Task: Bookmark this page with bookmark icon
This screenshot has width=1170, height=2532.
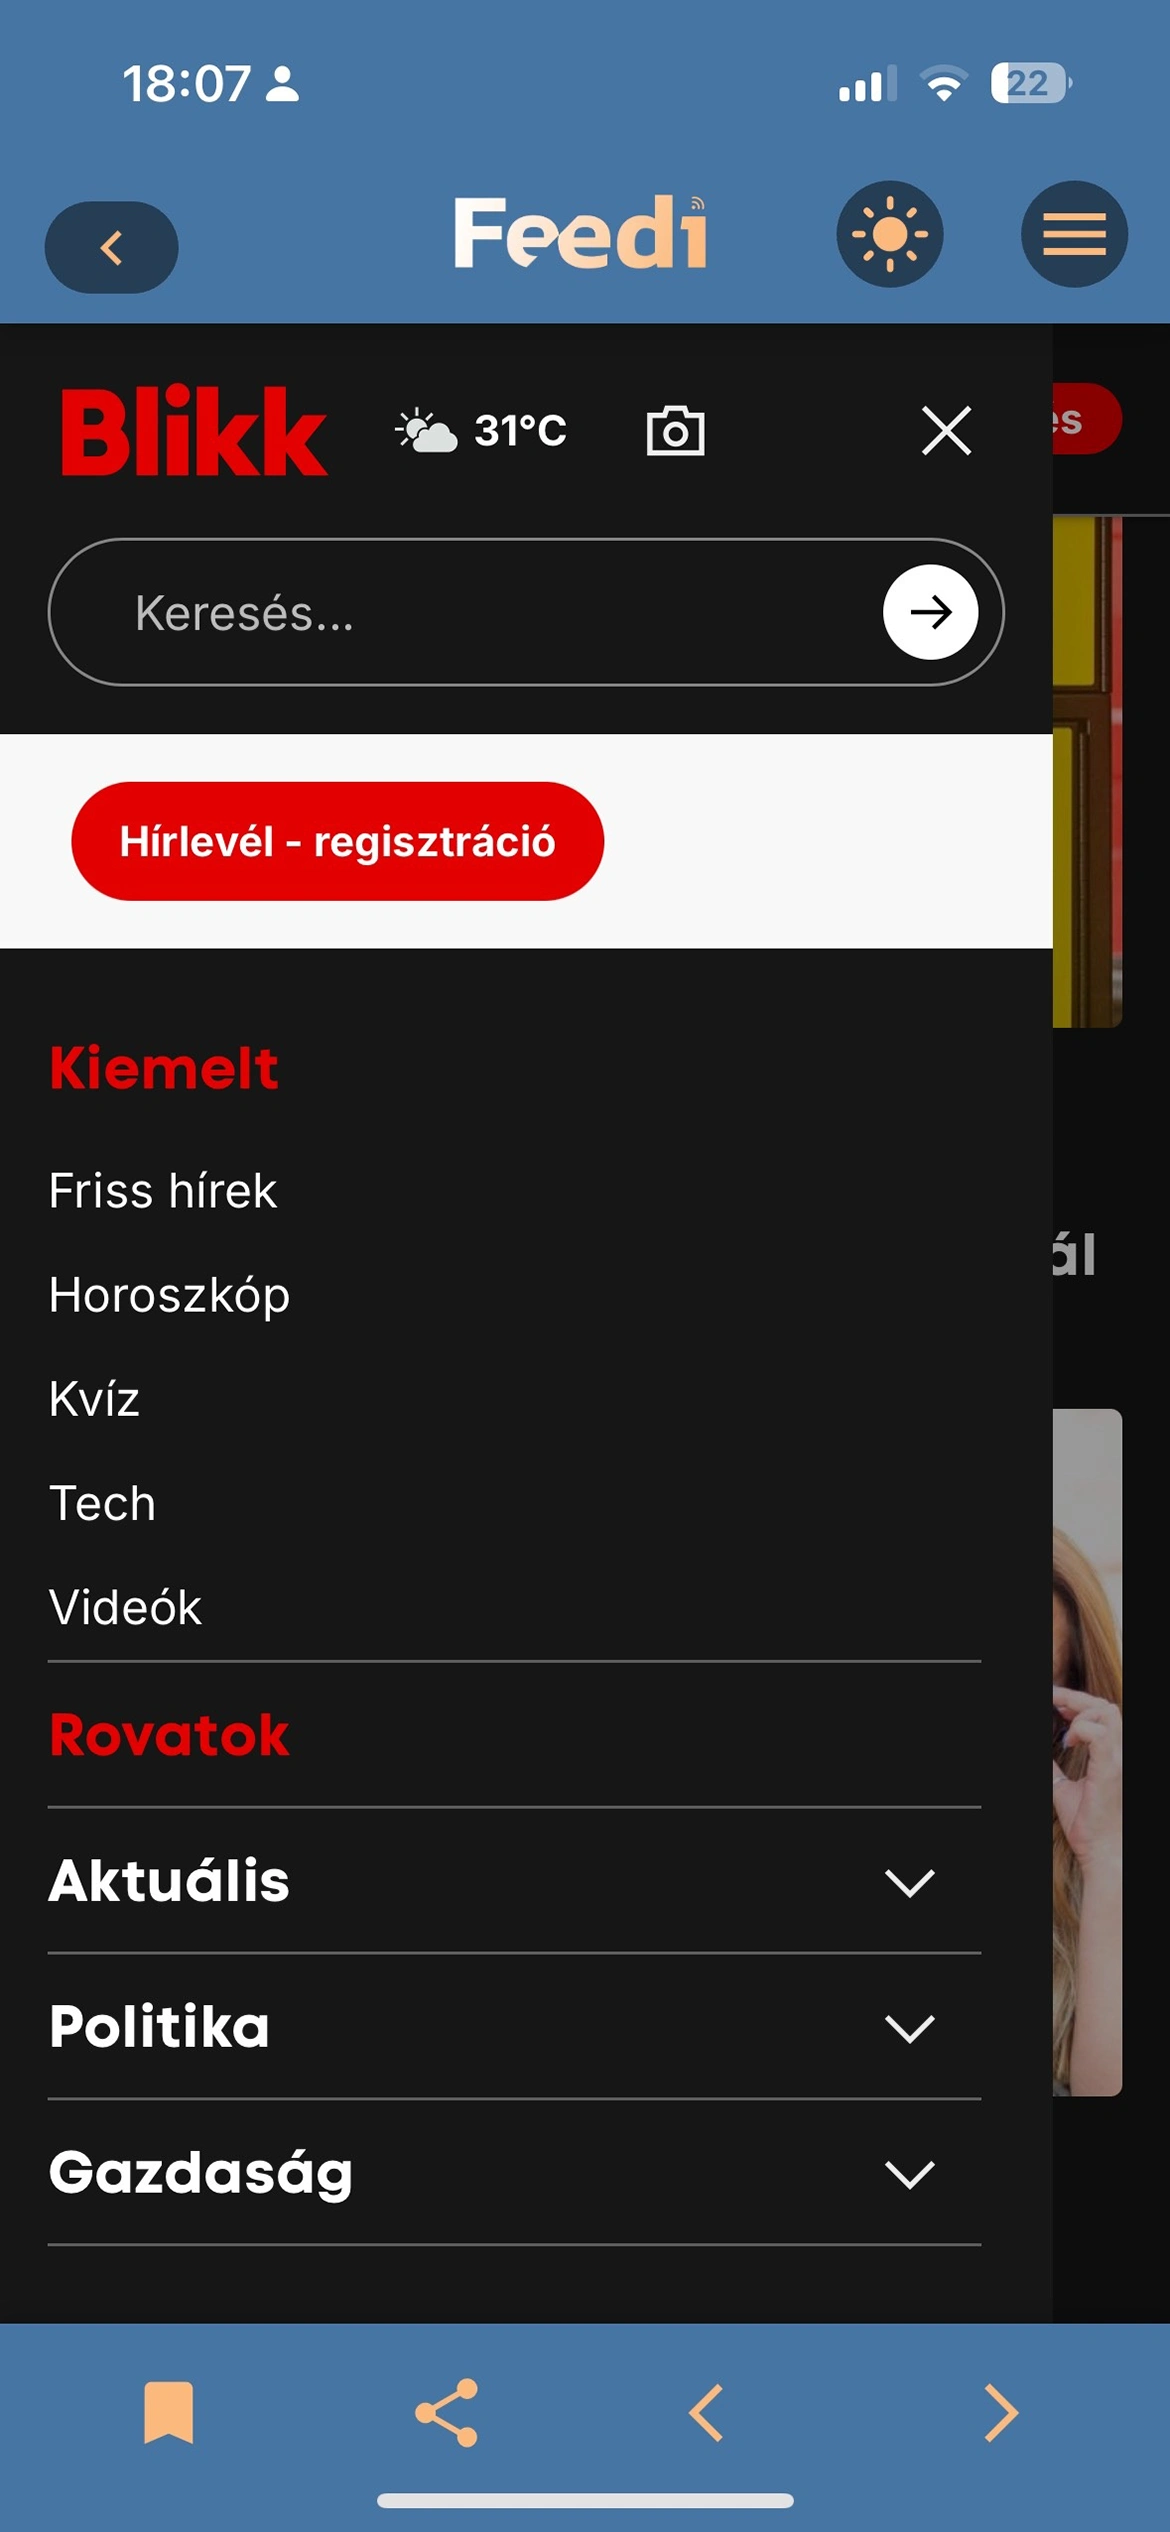Action: point(169,2413)
